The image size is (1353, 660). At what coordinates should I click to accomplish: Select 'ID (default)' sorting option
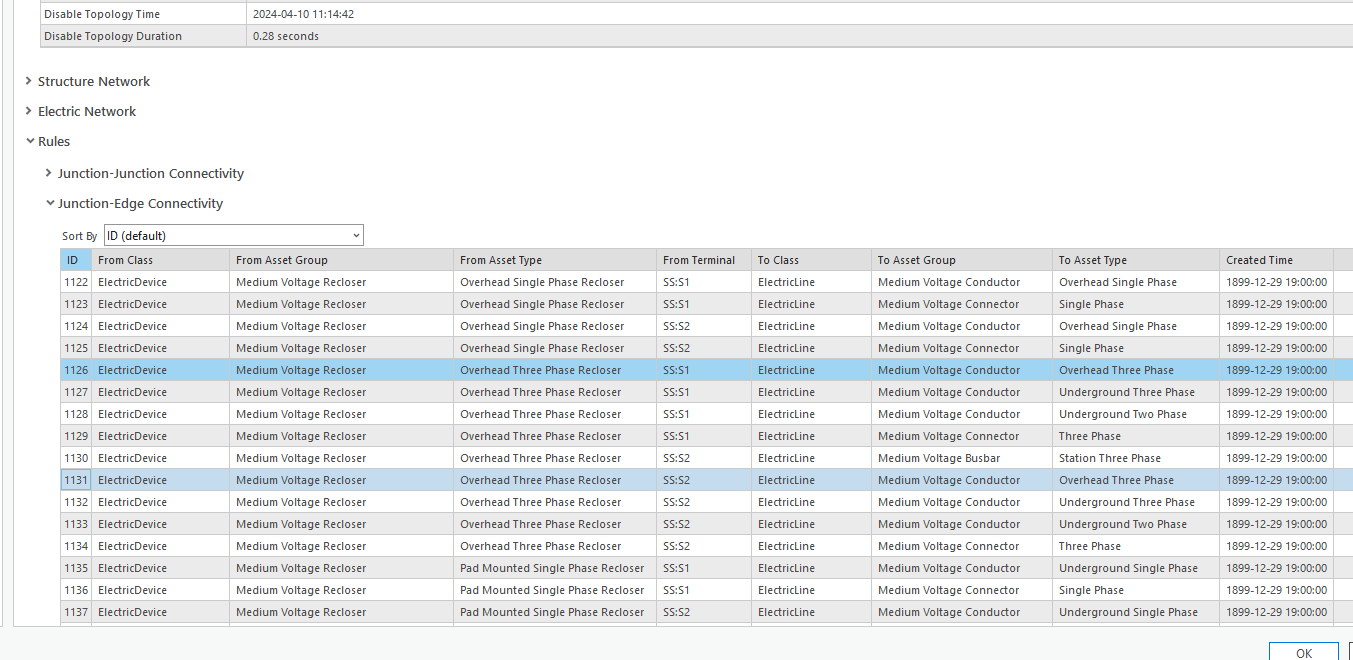[x=200, y=234]
